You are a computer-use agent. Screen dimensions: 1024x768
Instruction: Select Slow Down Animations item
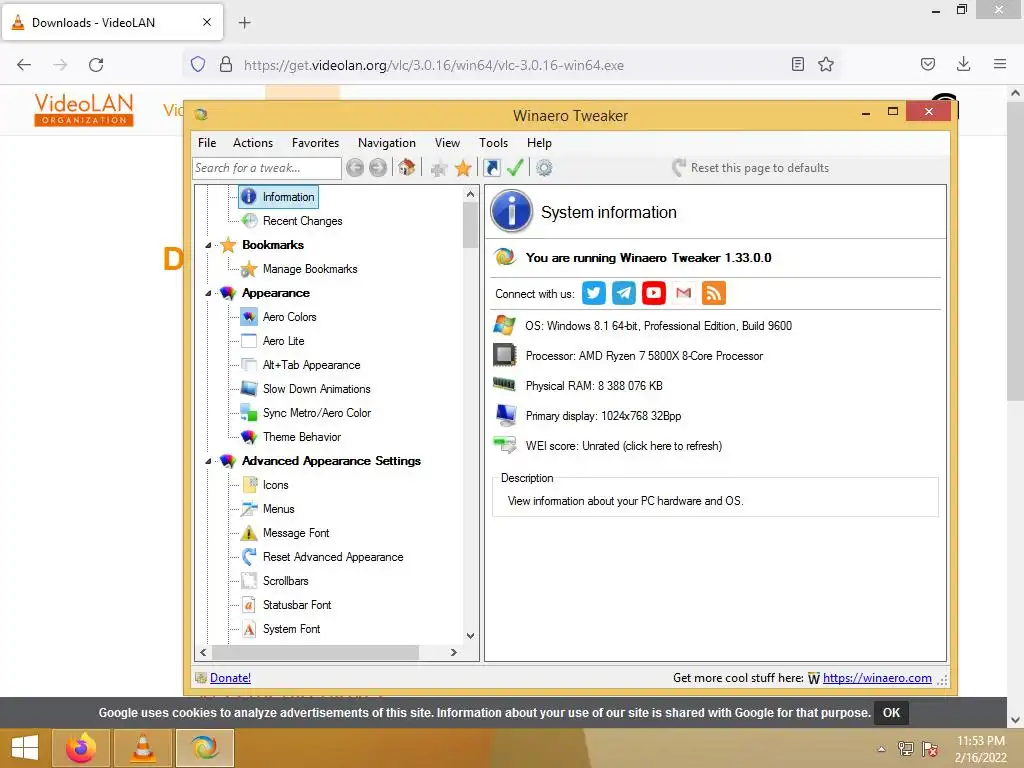point(316,389)
